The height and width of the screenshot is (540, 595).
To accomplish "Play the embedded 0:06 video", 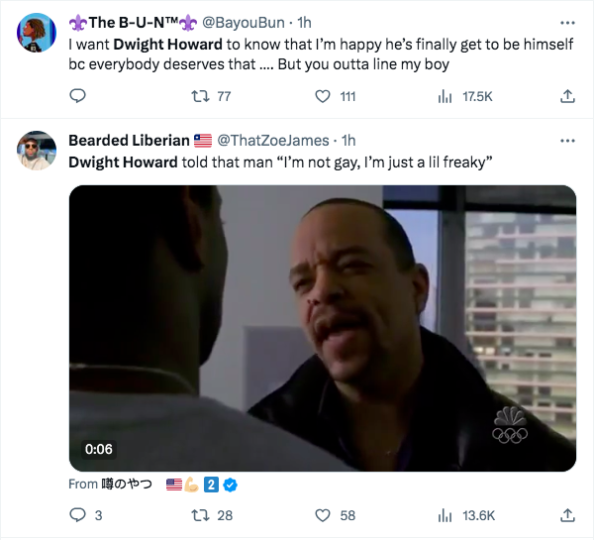I will click(x=322, y=328).
